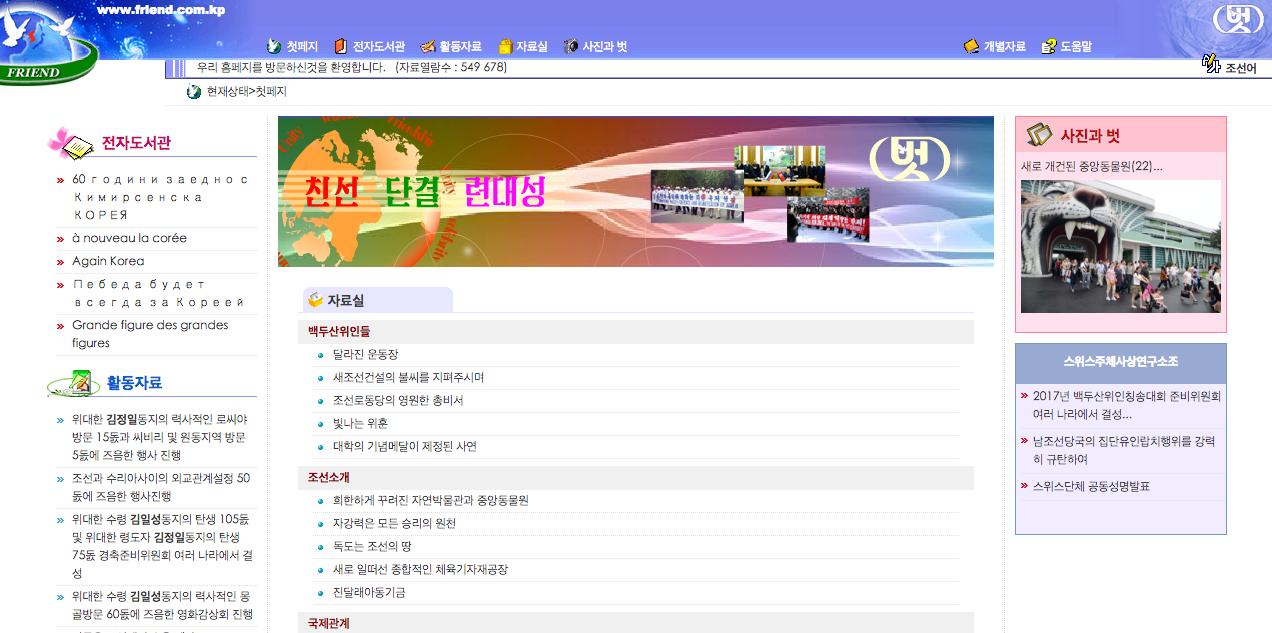The width and height of the screenshot is (1272, 633).
Task: Open 조선과 수리아사이의 외교관계설정 50돐 article
Action: (161, 487)
